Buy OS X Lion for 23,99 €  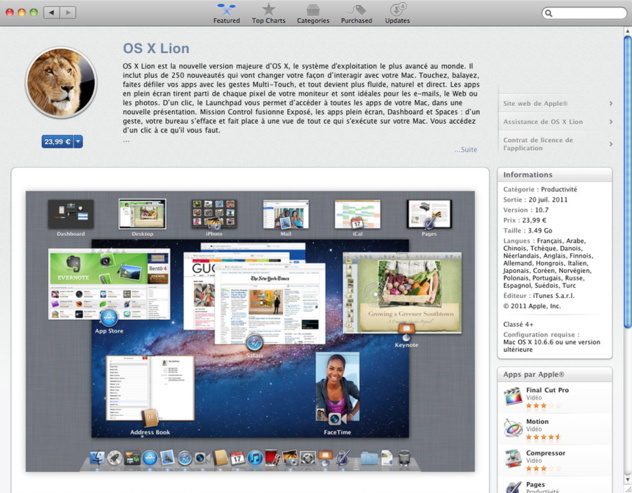pos(57,141)
